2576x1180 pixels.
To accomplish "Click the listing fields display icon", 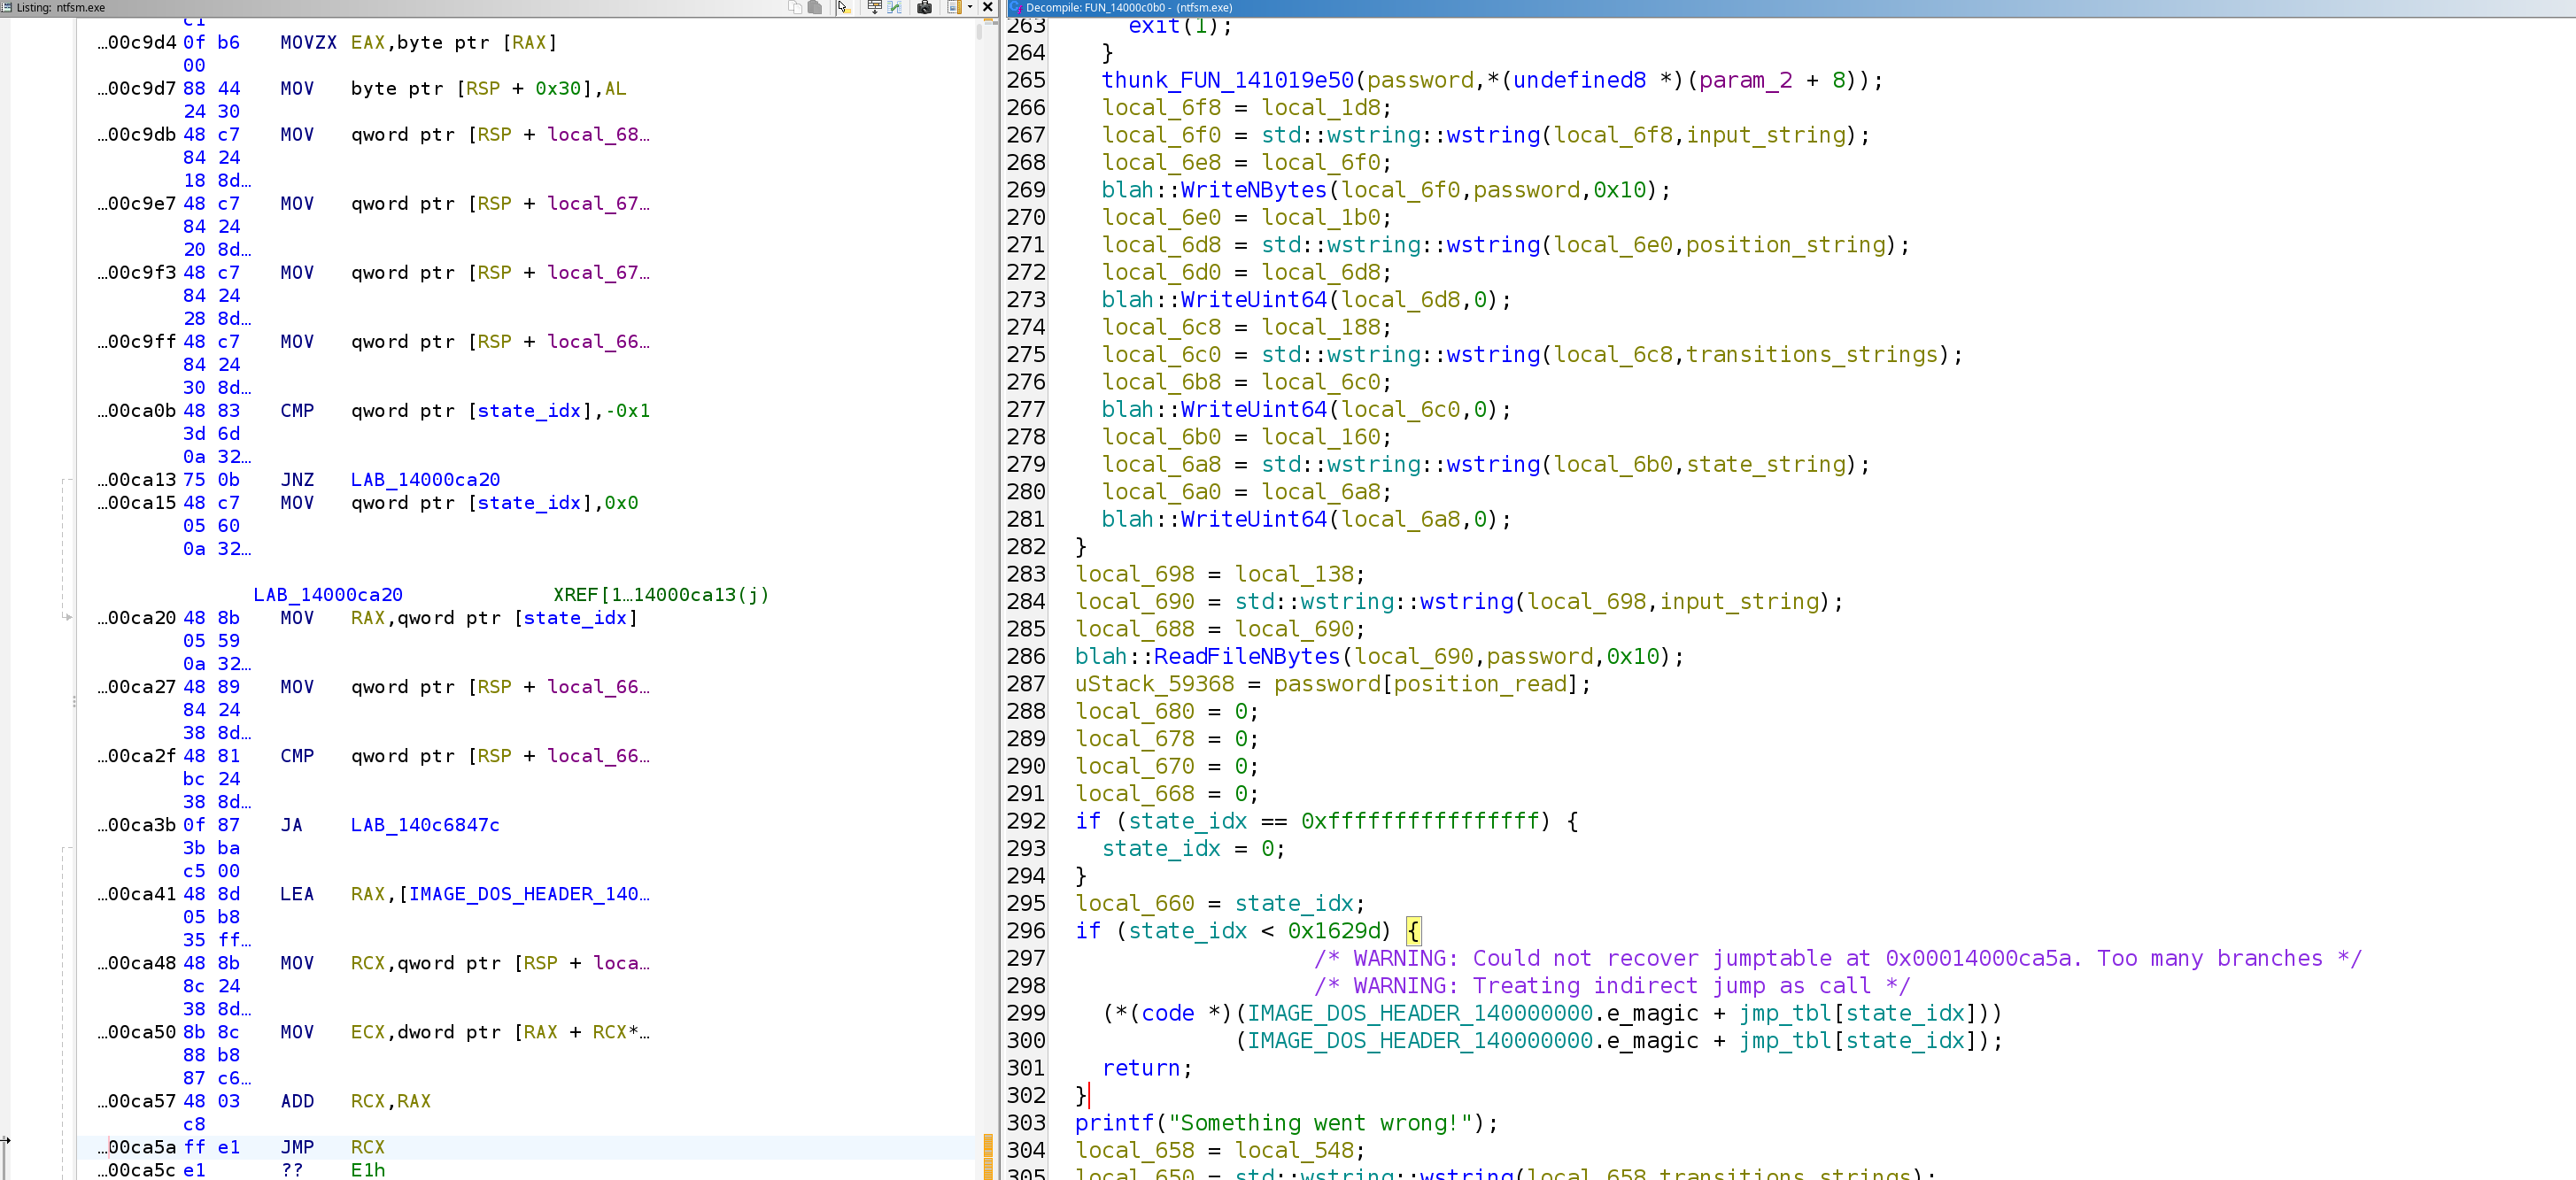I will point(954,7).
